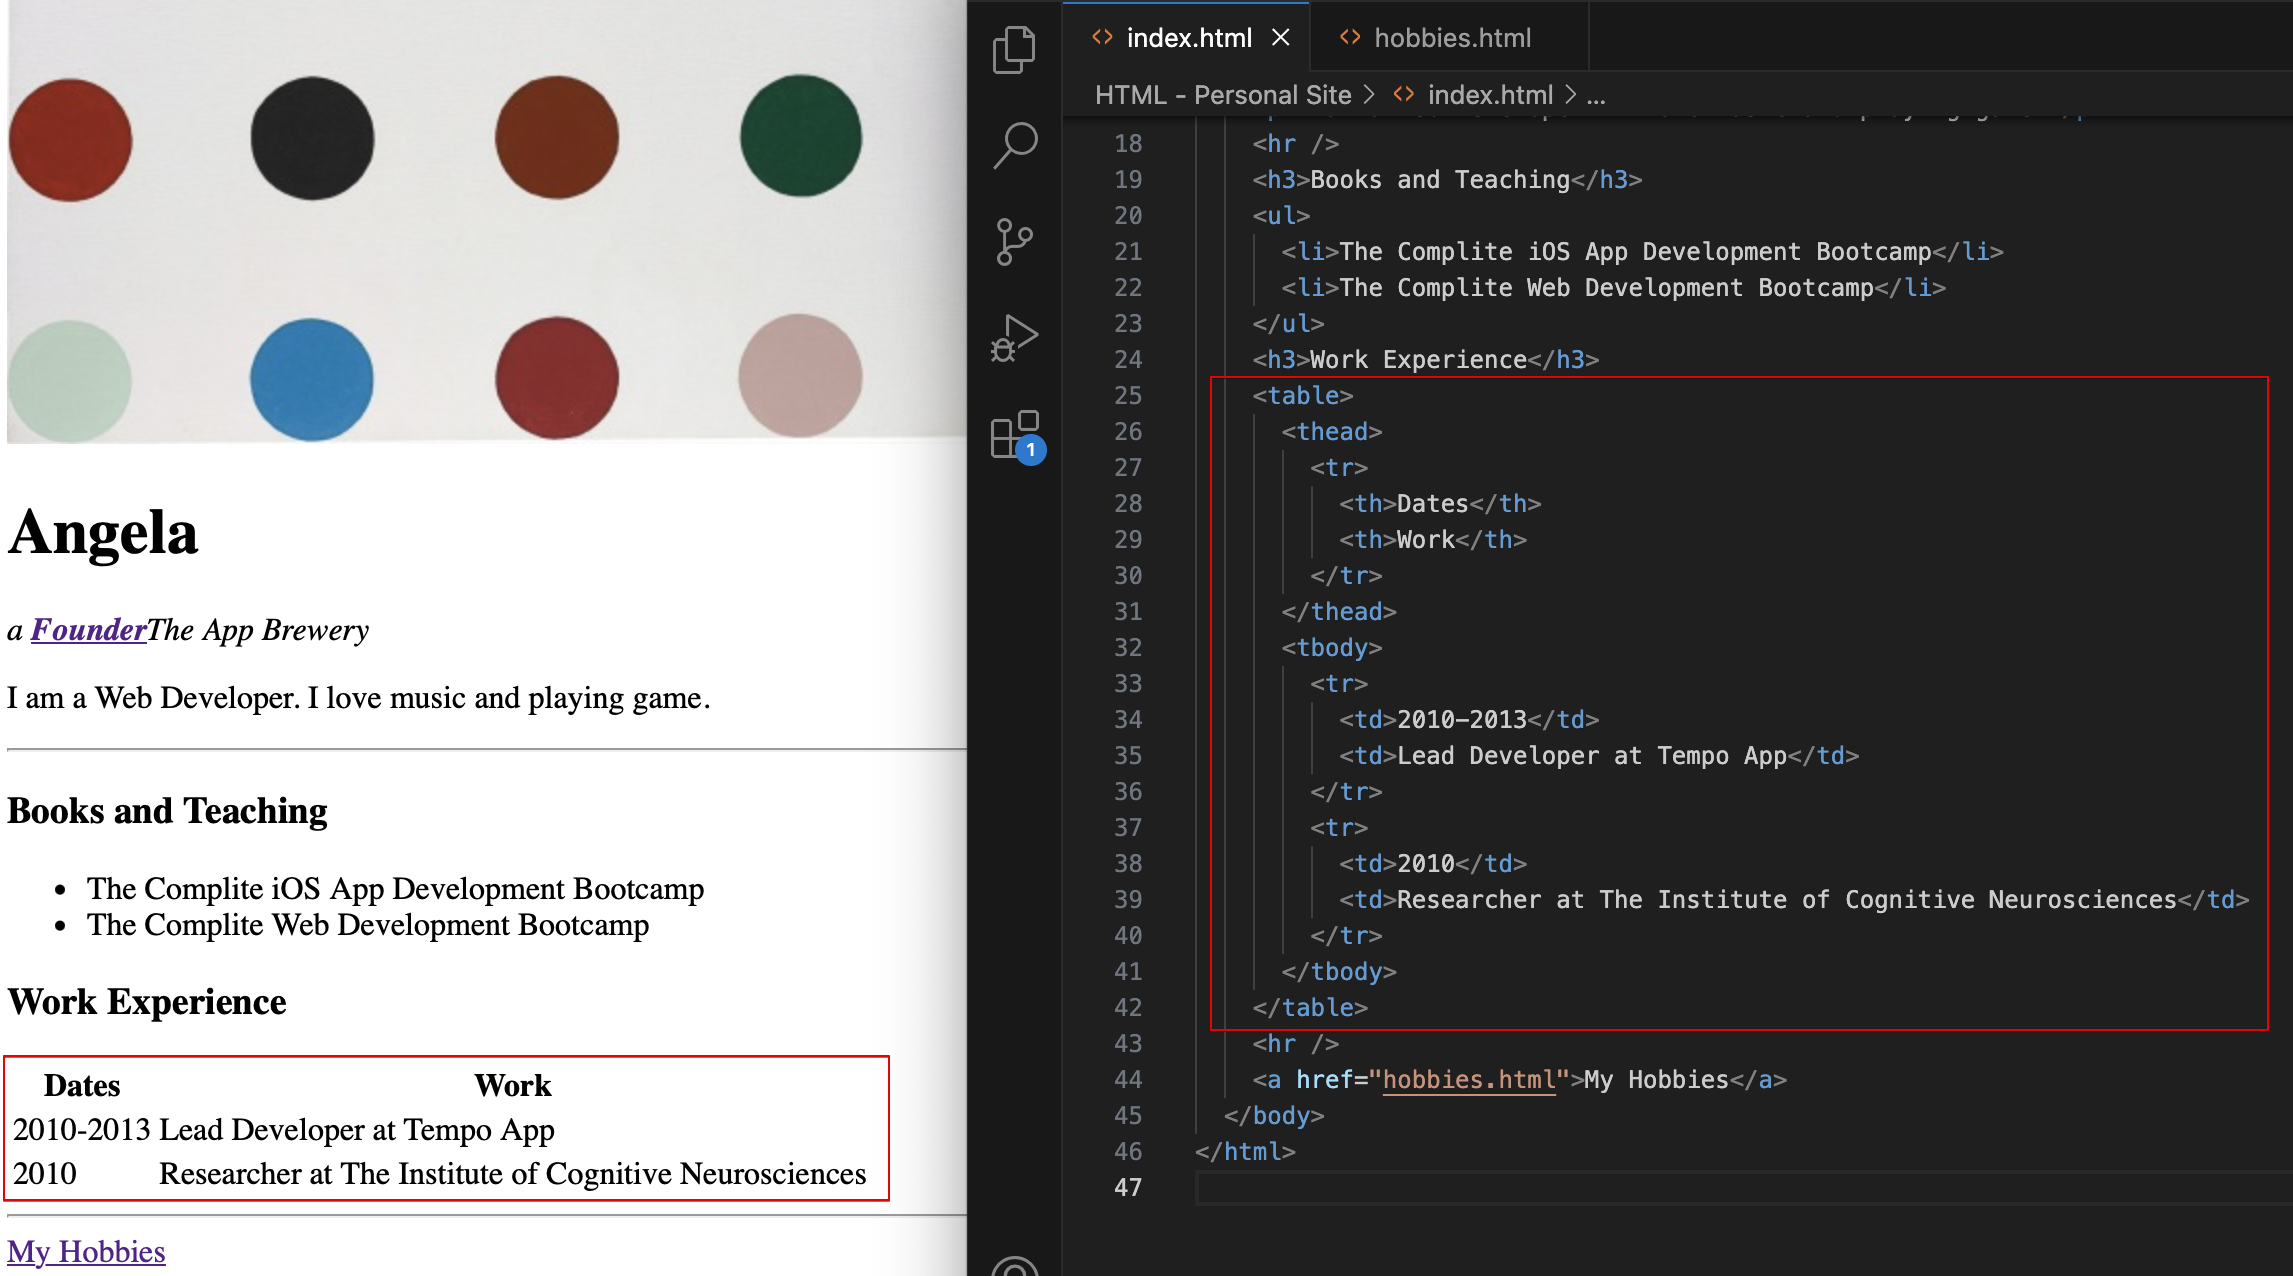Click line number 47 in the gutter
Viewport: 2293px width, 1276px height.
click(x=1128, y=1188)
